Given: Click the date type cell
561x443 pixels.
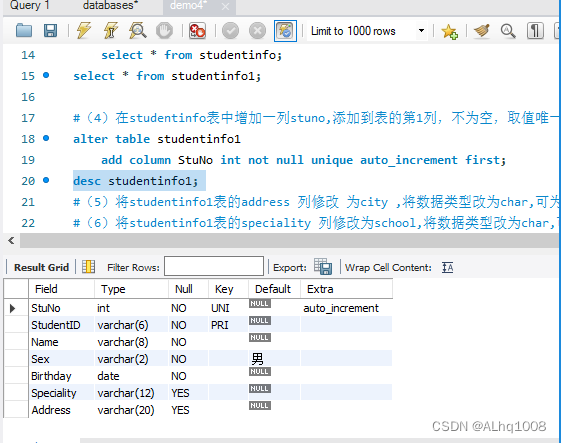Looking at the screenshot, I should click(x=131, y=376).
